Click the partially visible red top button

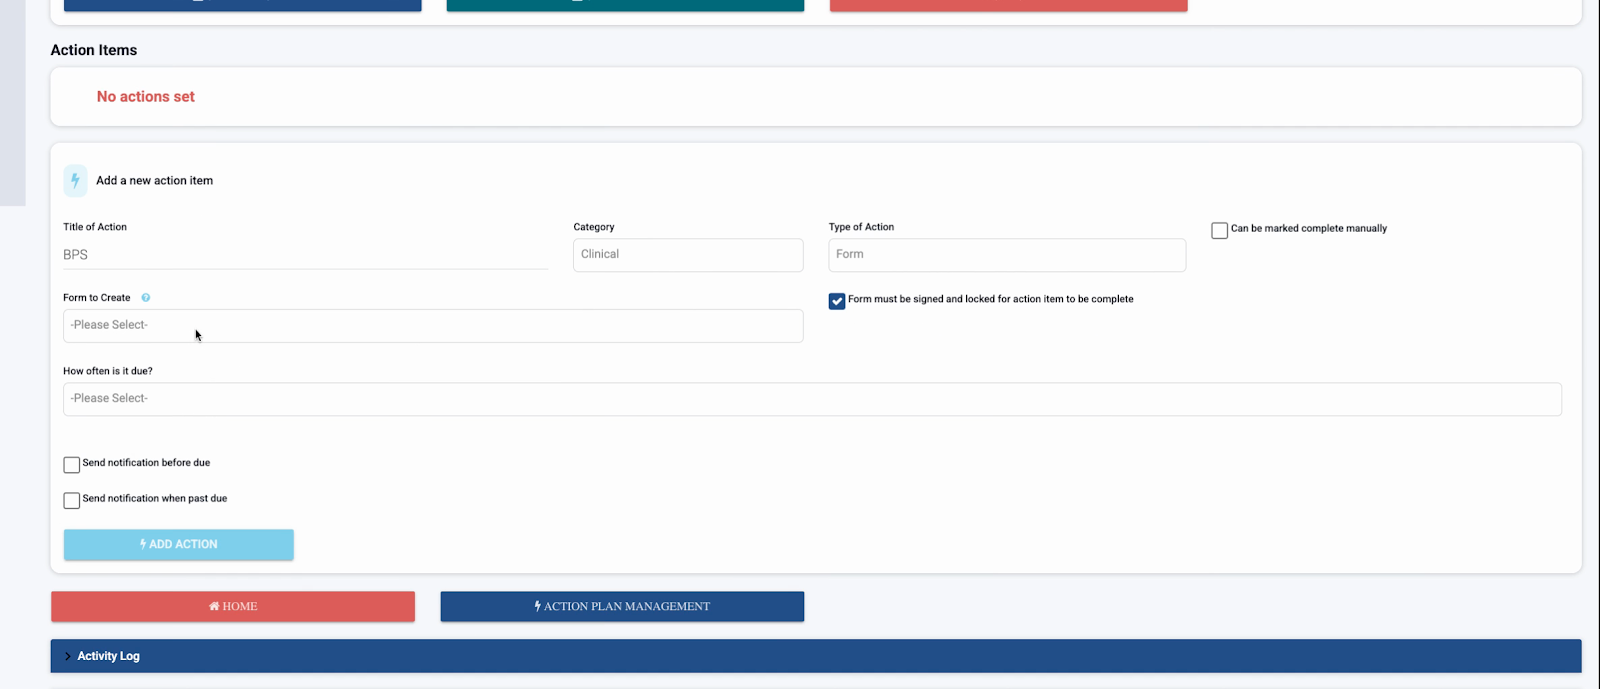coord(1008,5)
